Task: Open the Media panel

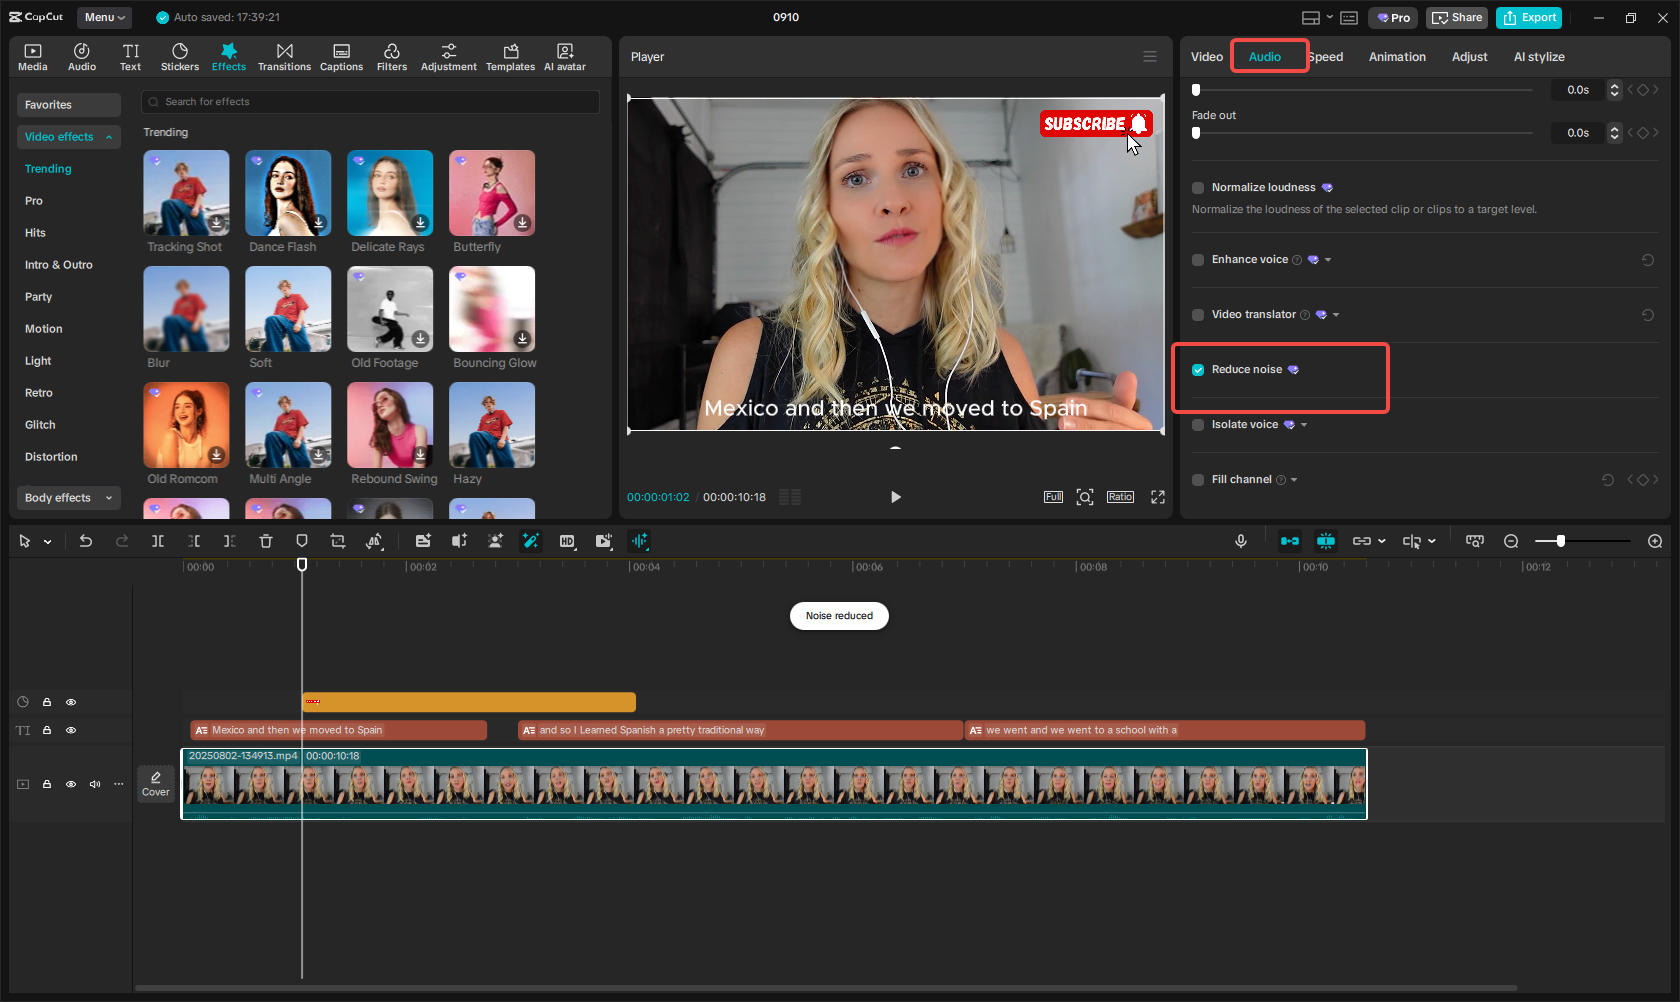Action: [33, 57]
